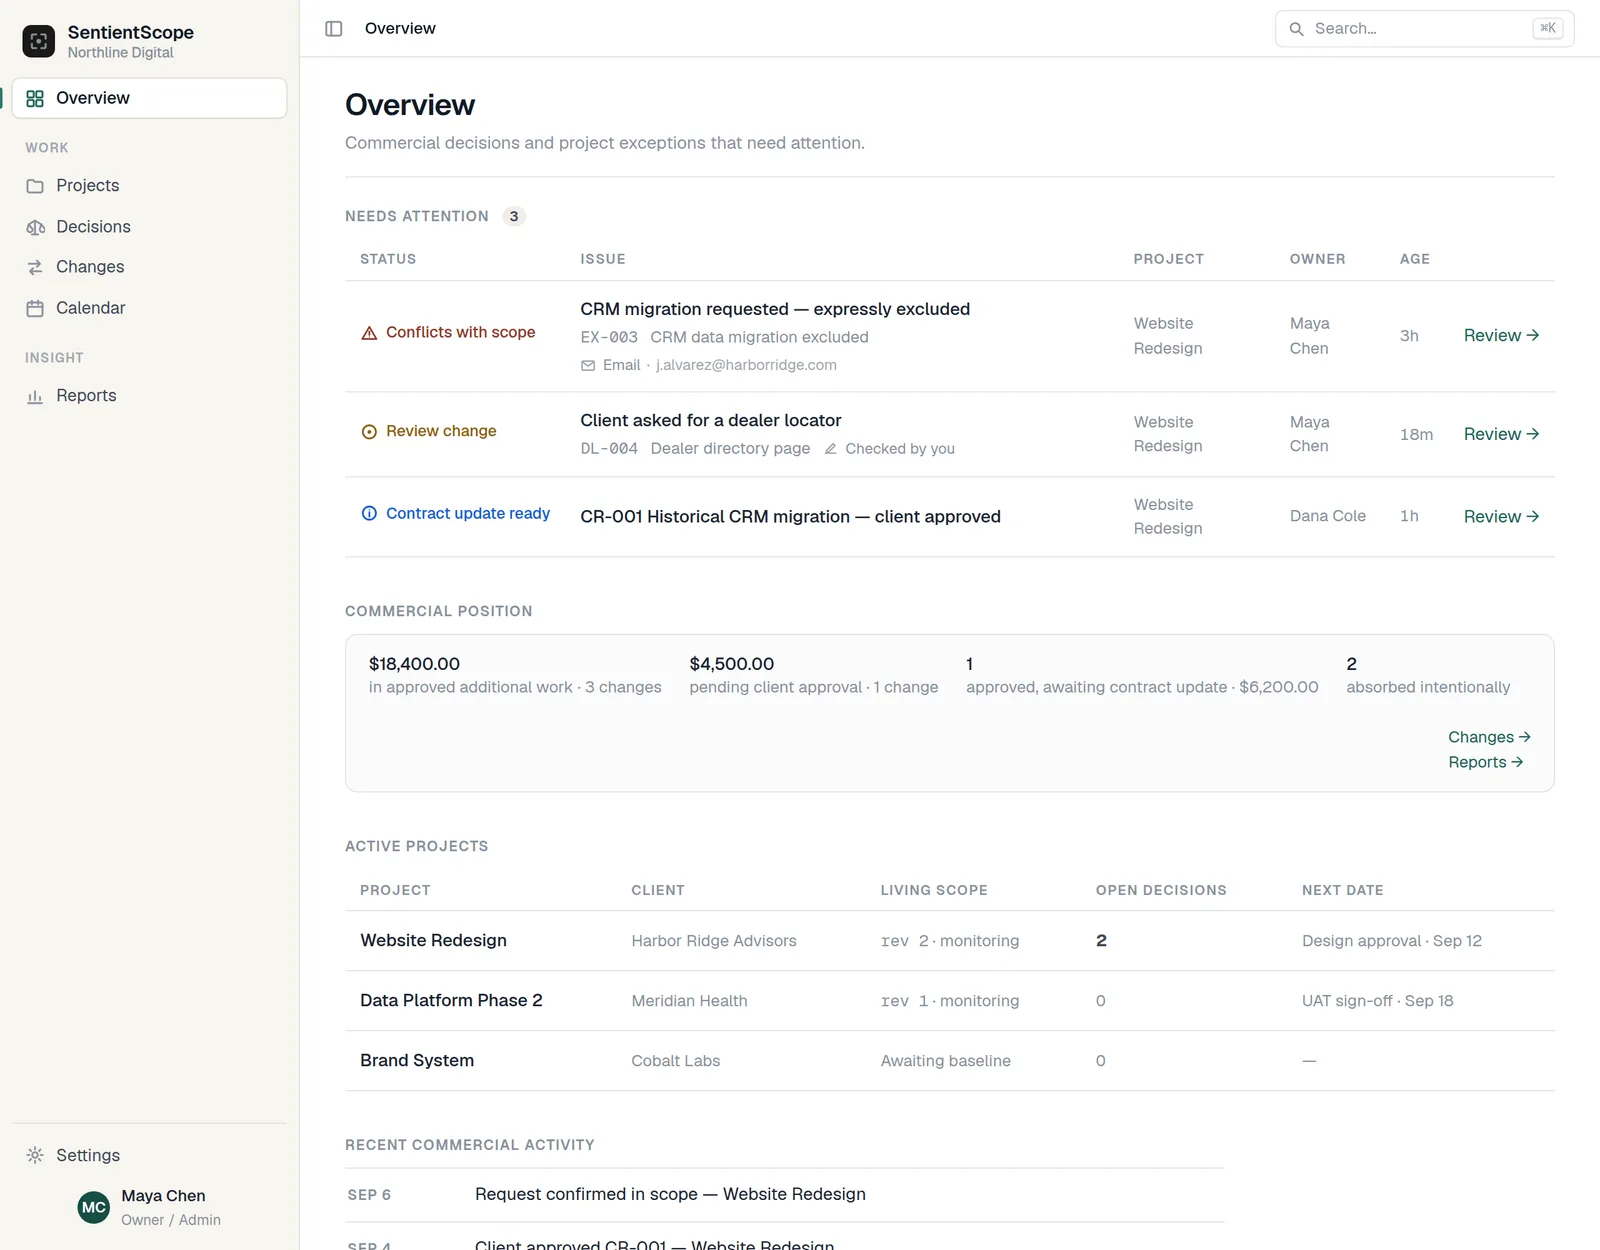Click the SentientScope logo icon

pos(39,41)
